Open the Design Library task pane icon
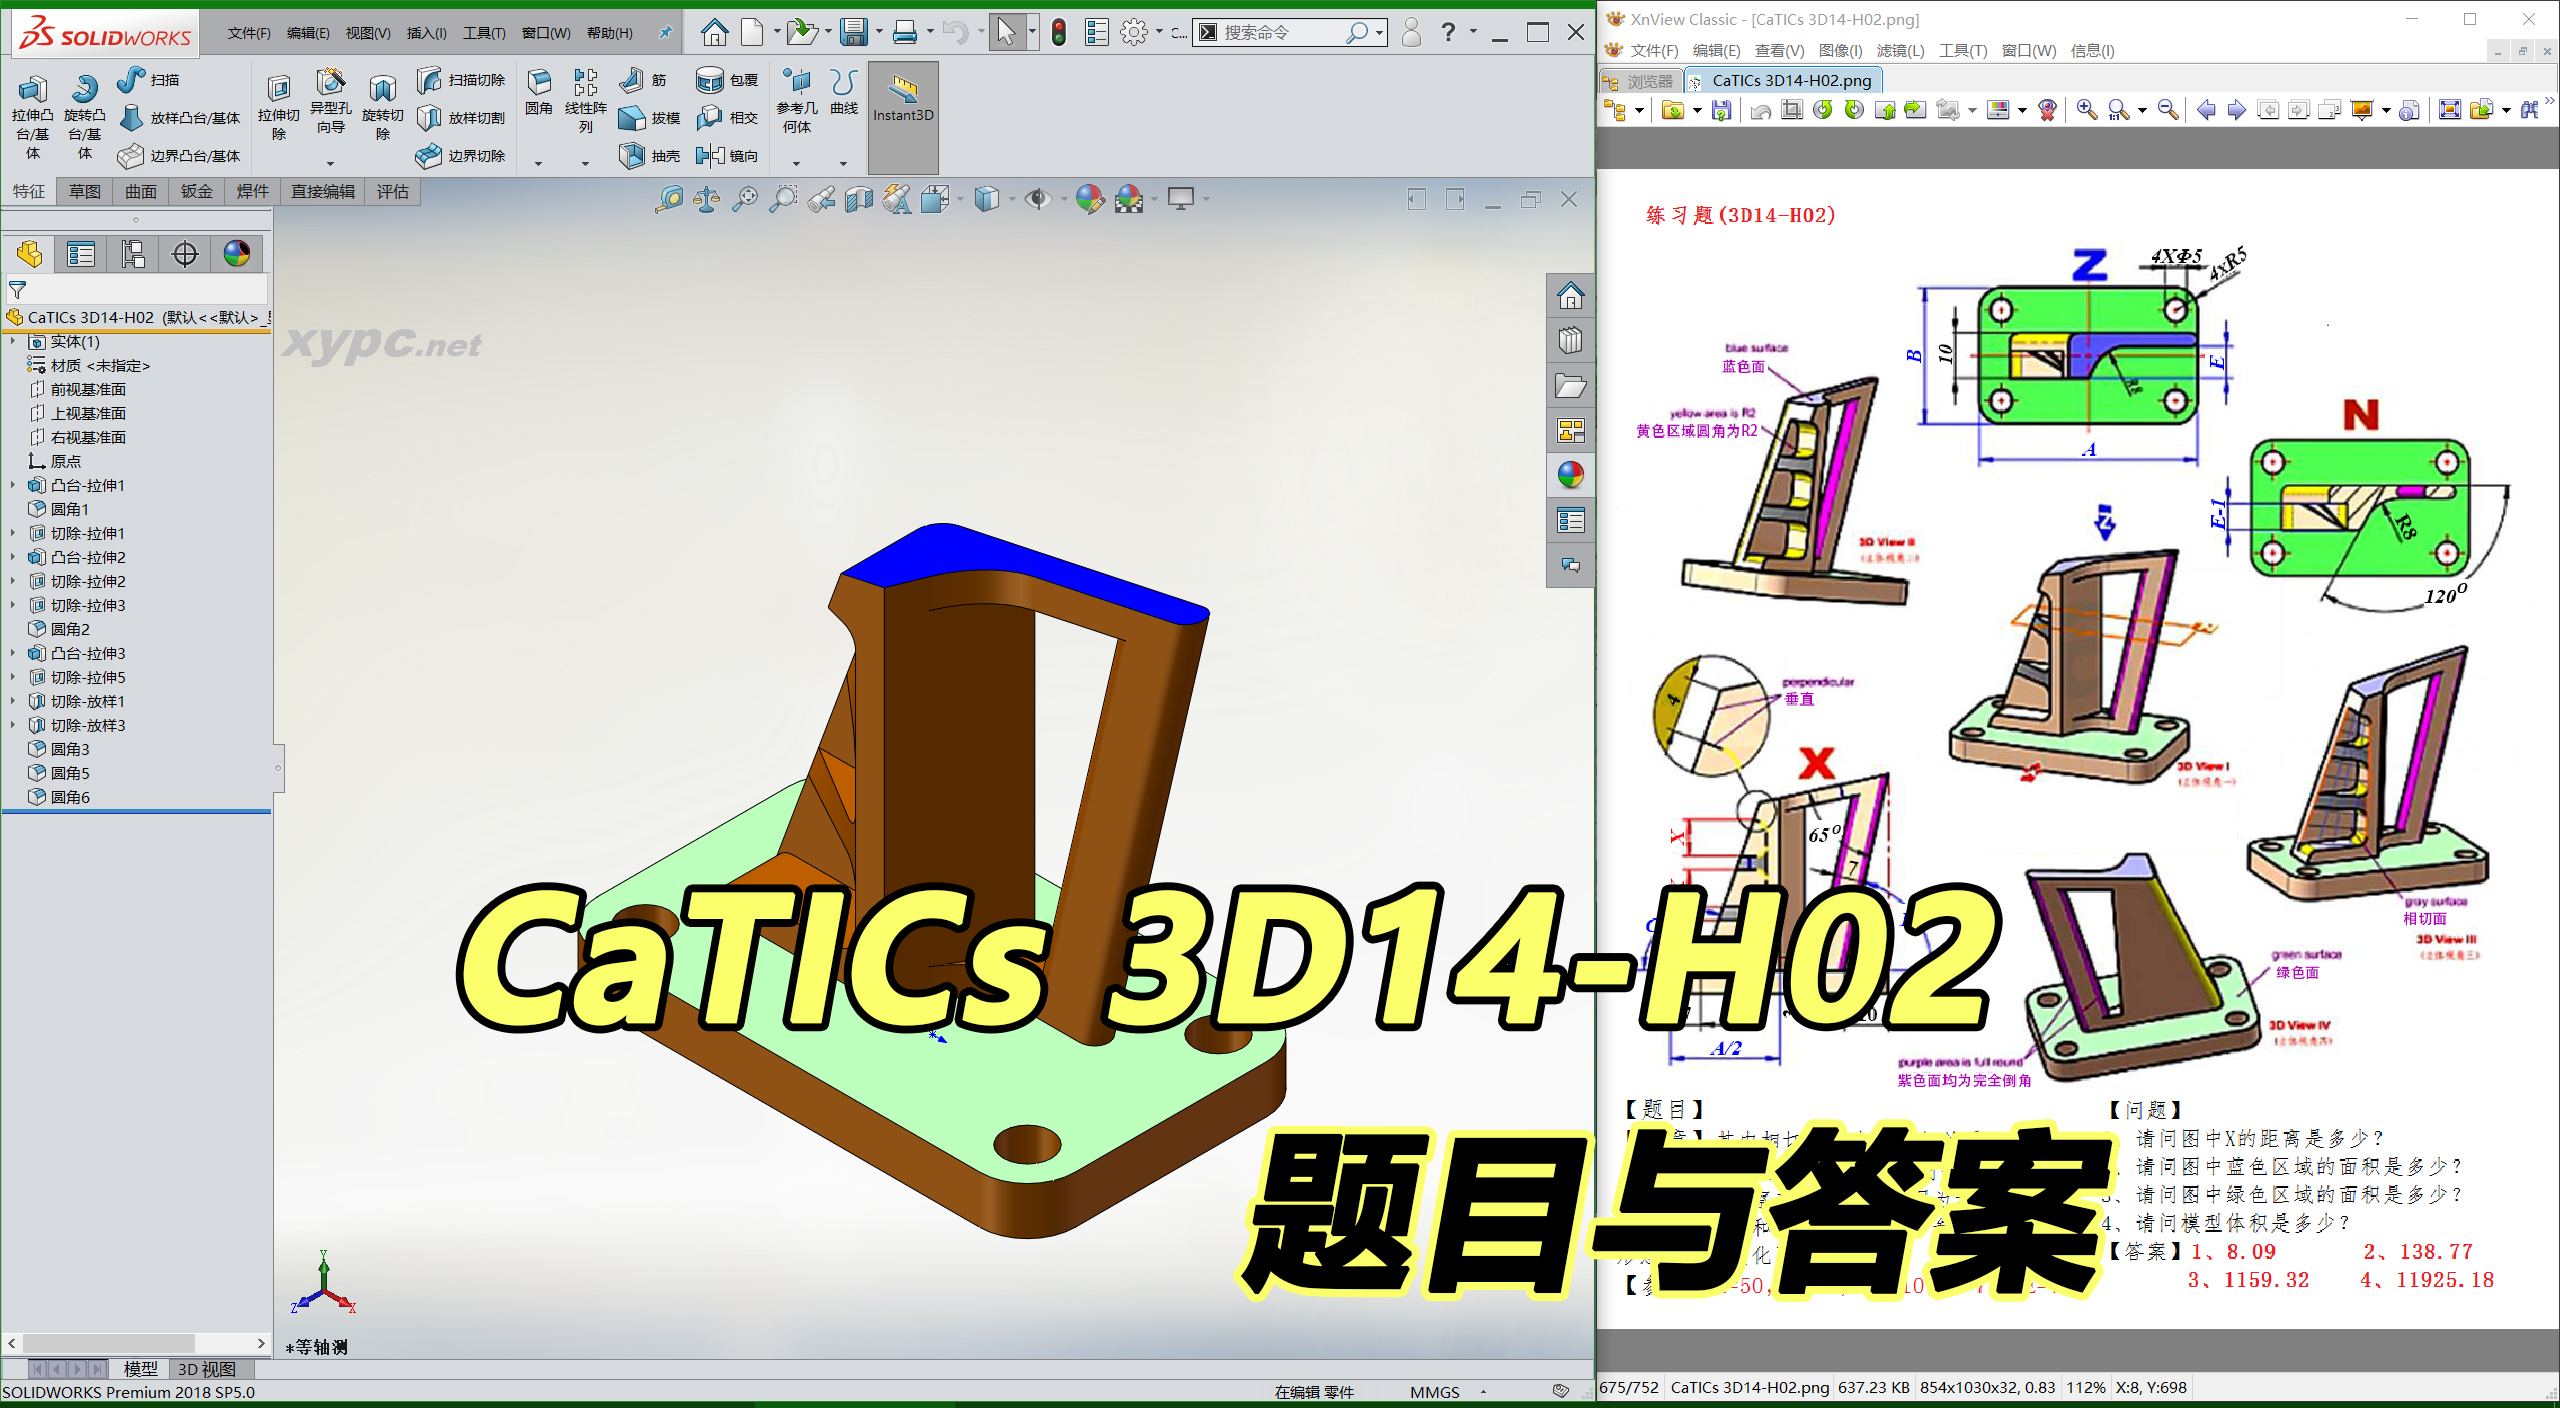 coord(1570,341)
